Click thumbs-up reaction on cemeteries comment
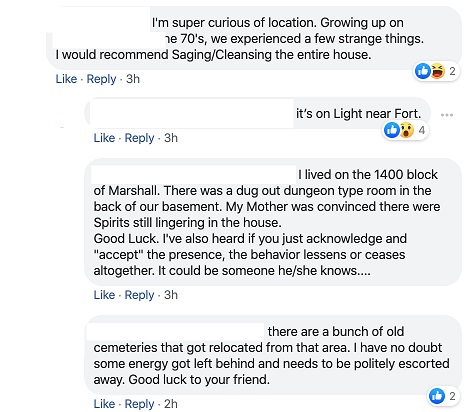The image size is (465, 412). 437,396
